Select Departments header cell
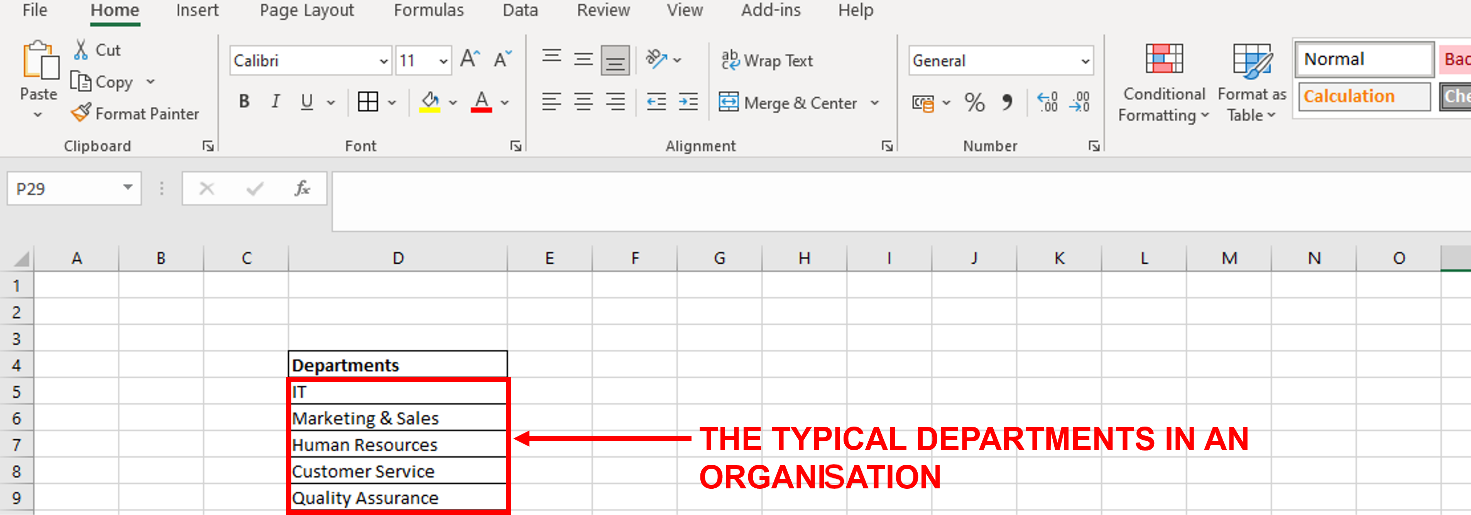1471x515 pixels. [x=398, y=365]
